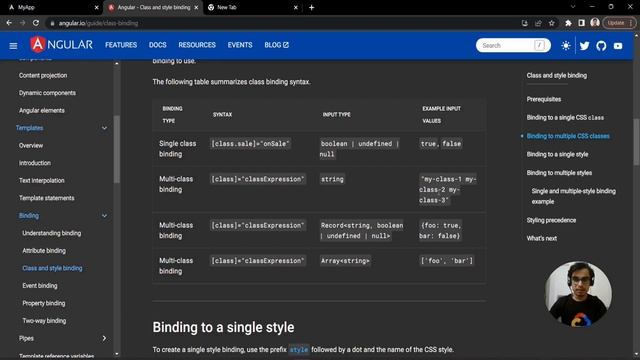Open Introduction in the sidebar
This screenshot has width=640, height=360.
pyautogui.click(x=35, y=163)
